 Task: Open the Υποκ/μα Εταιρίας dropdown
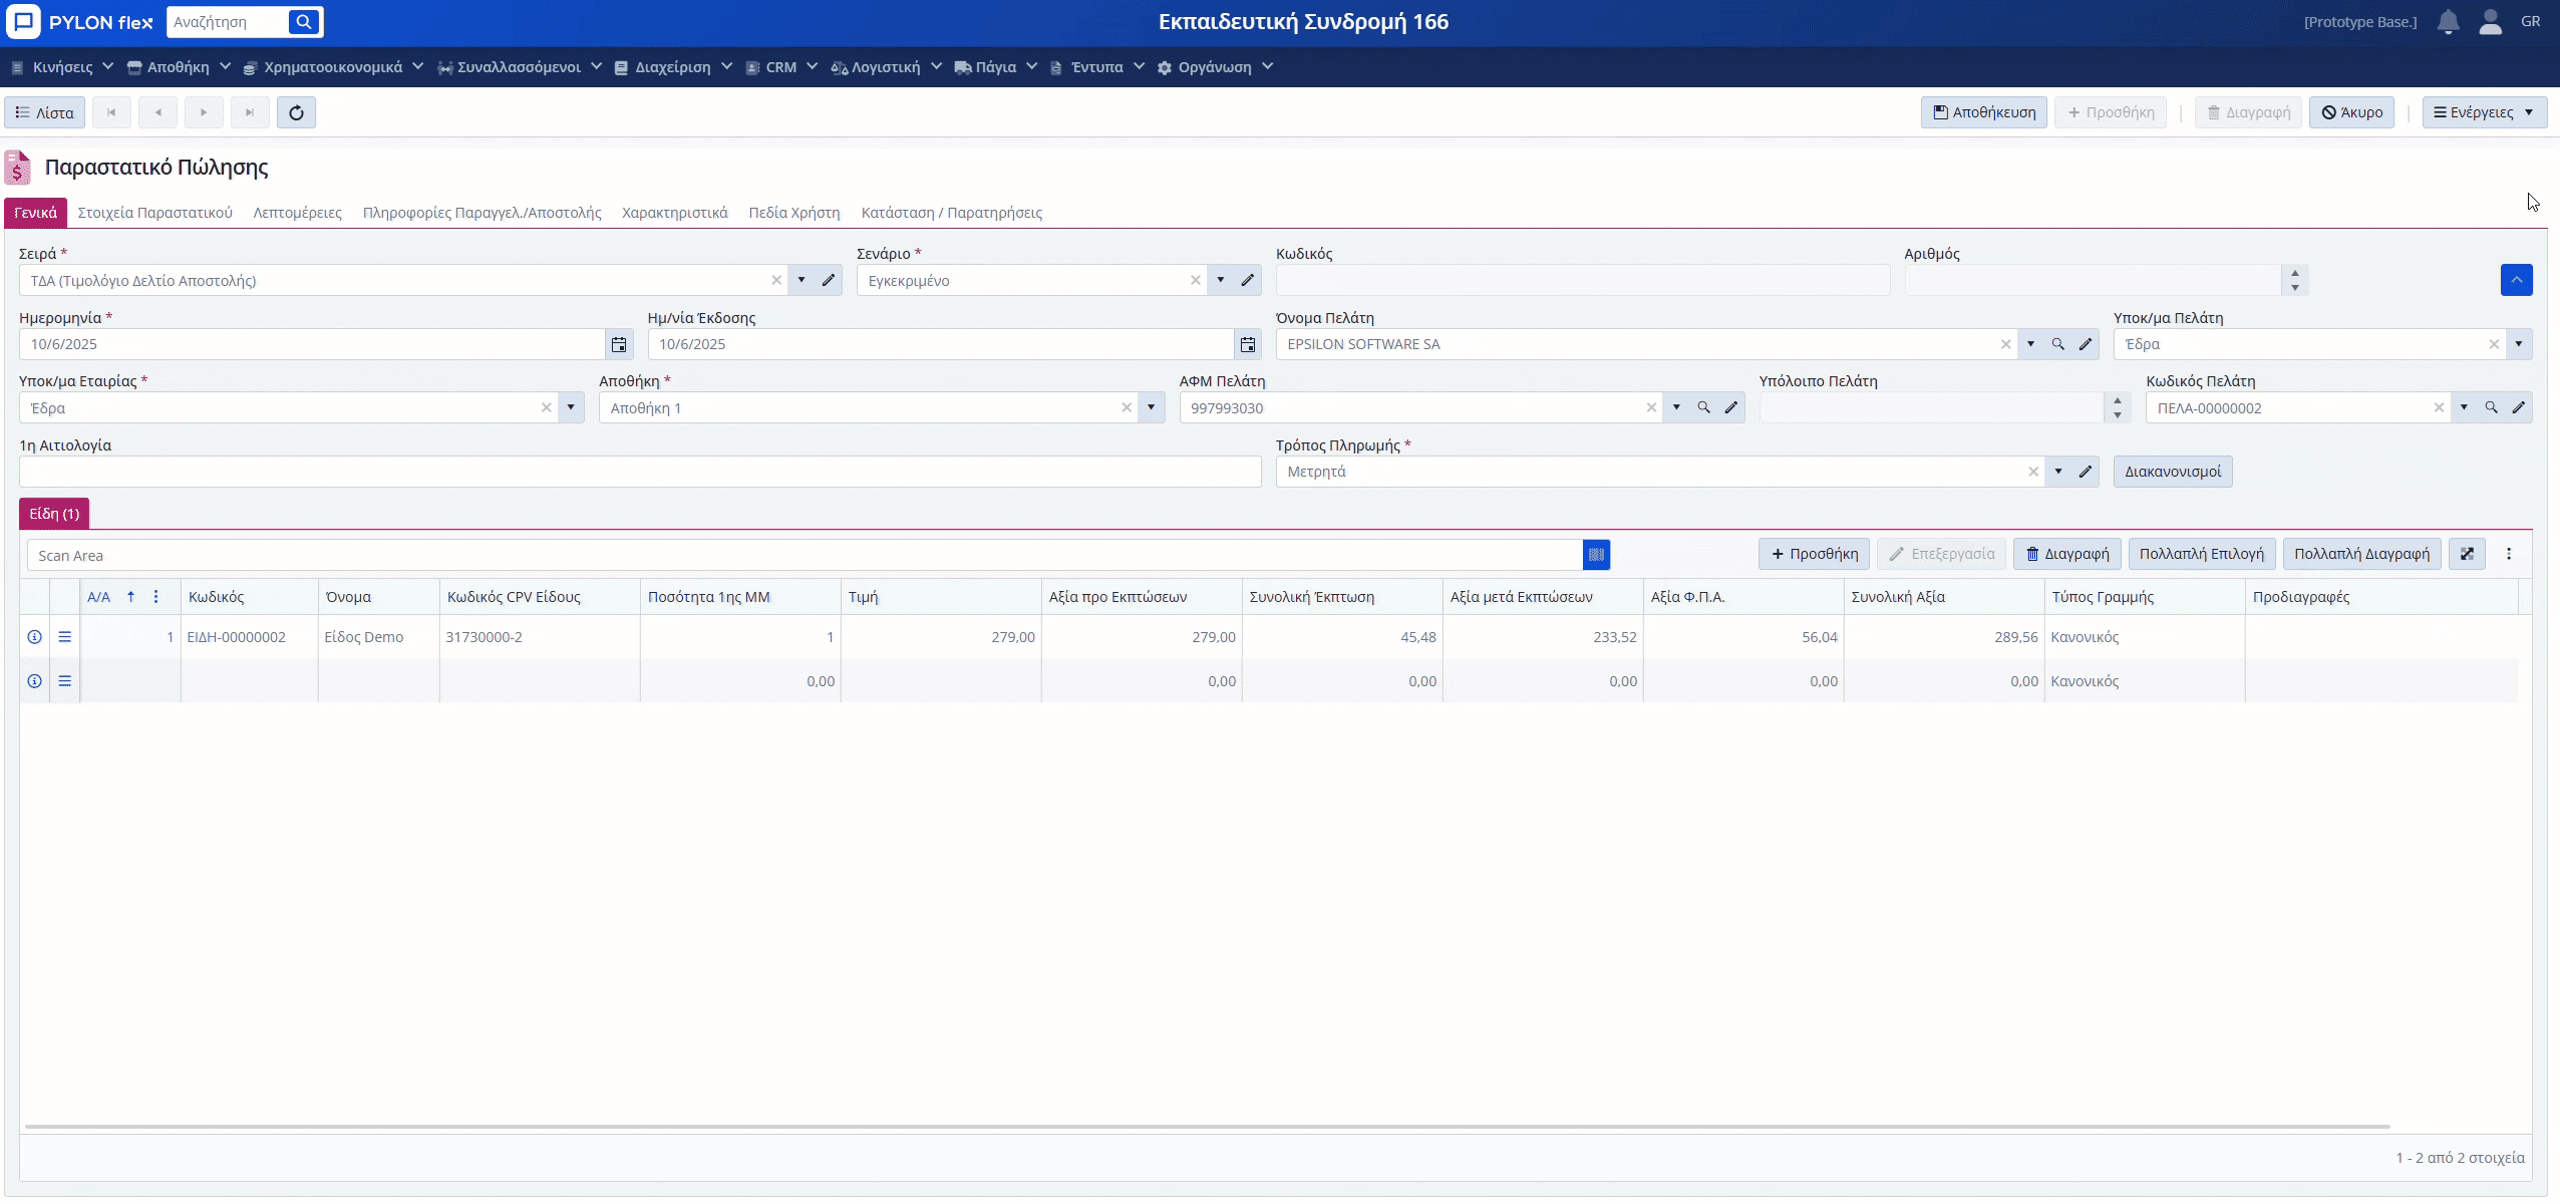pos(571,408)
